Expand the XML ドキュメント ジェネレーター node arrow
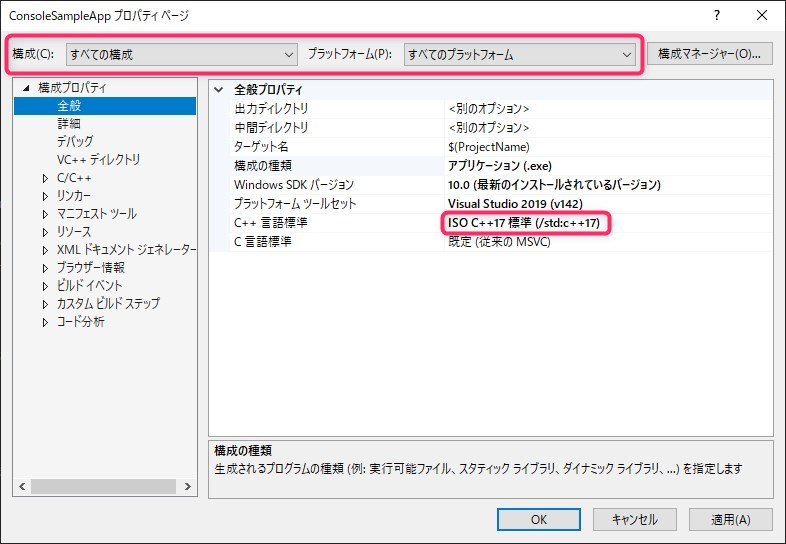 pos(45,250)
